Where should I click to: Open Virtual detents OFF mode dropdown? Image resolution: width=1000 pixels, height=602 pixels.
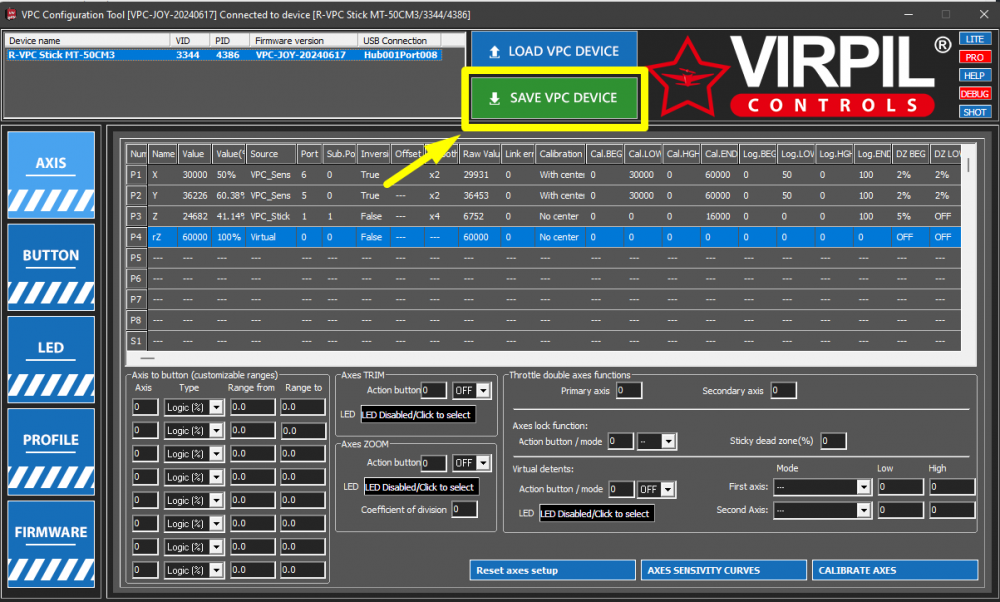coord(668,489)
